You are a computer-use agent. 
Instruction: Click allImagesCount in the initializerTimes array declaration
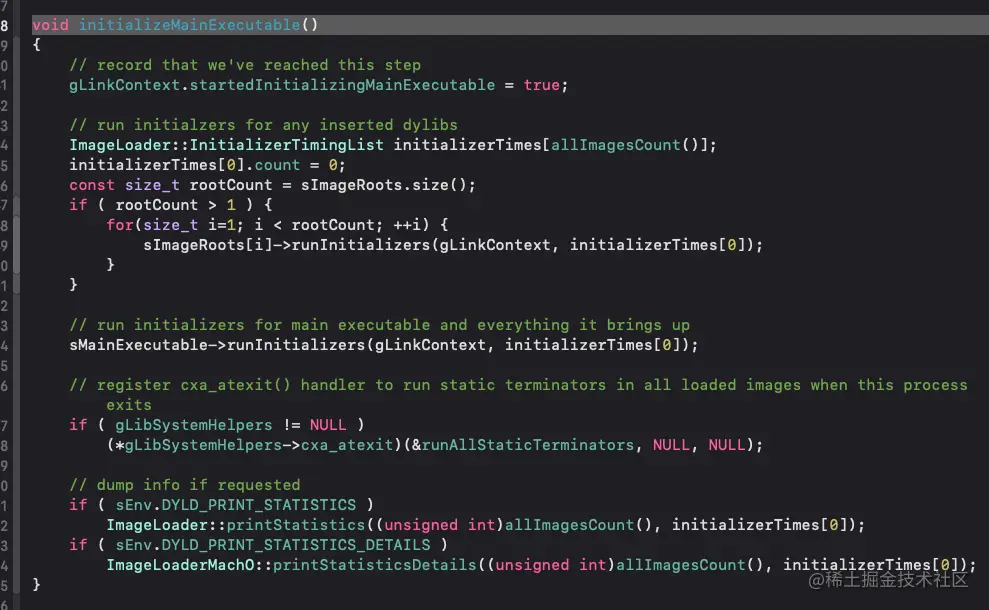(616, 145)
